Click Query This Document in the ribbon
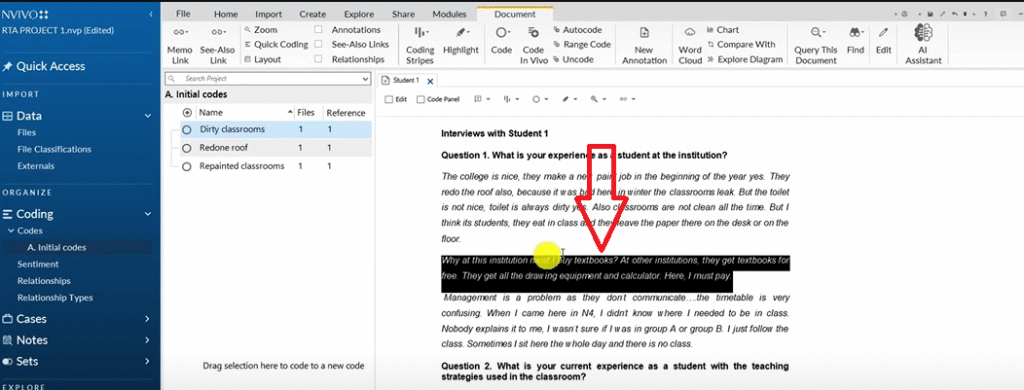1024x390 pixels. (x=816, y=44)
